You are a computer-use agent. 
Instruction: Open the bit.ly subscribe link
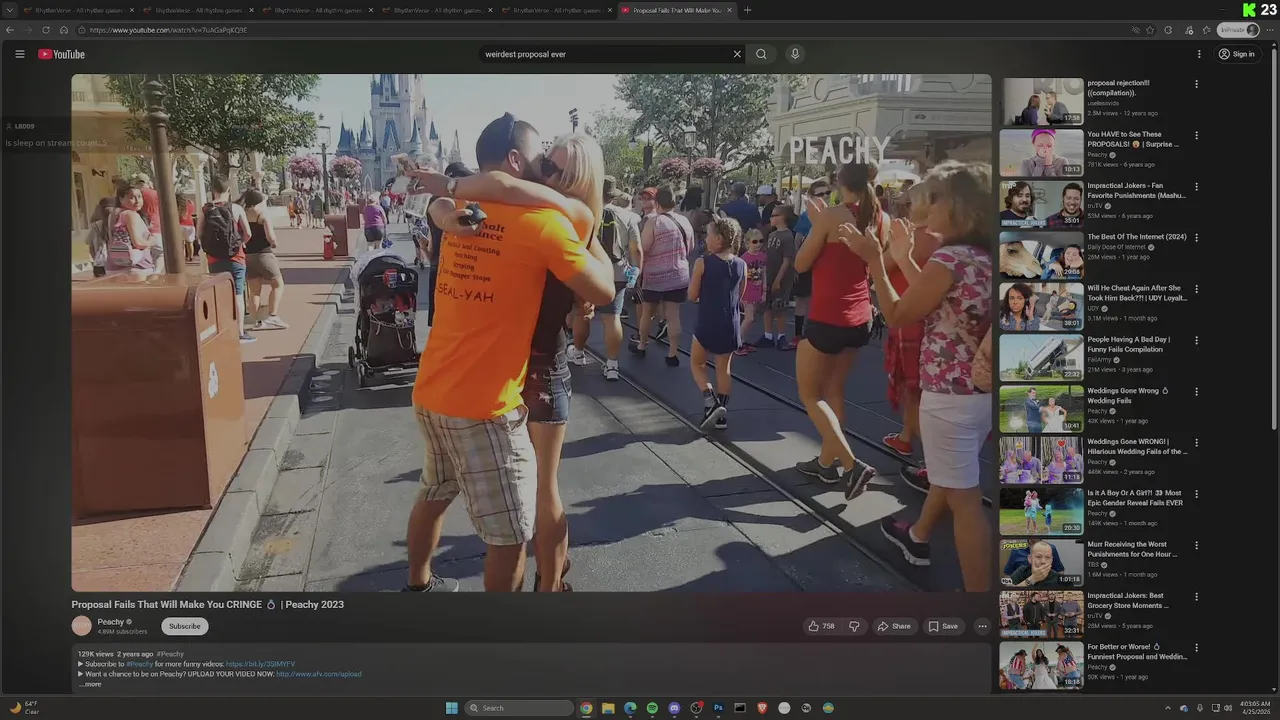(260, 664)
